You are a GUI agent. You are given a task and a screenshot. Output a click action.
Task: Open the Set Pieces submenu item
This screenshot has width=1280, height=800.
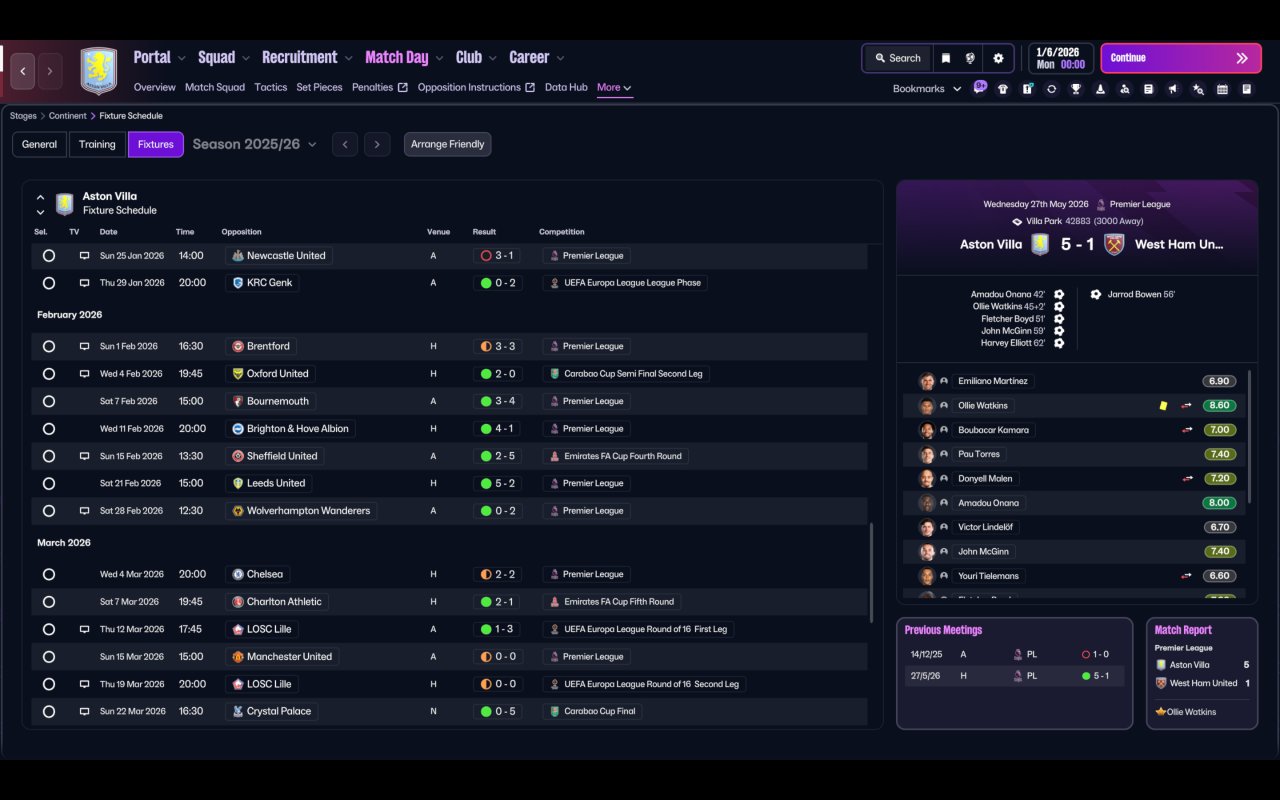tap(319, 87)
